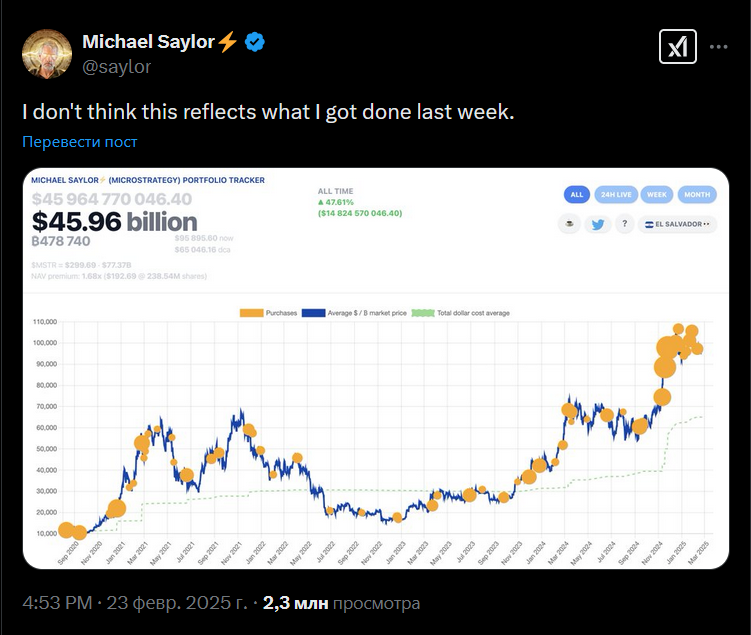Open the three-dot post options menu
The width and height of the screenshot is (751, 635).
click(x=719, y=47)
